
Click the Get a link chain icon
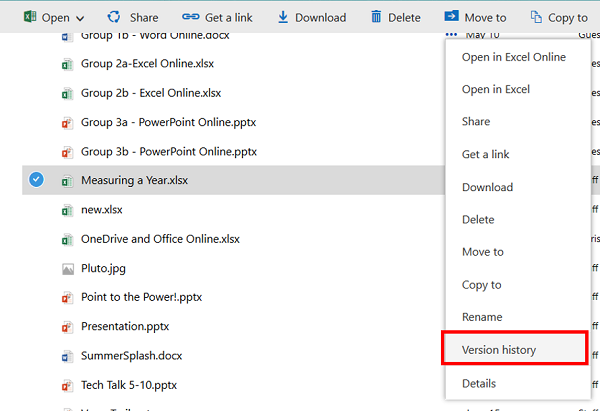[x=191, y=16]
